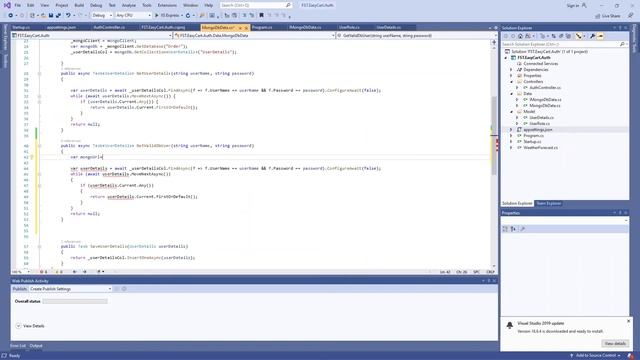Click the Sync with Active Document icon
640x360 pixels.
point(554,36)
